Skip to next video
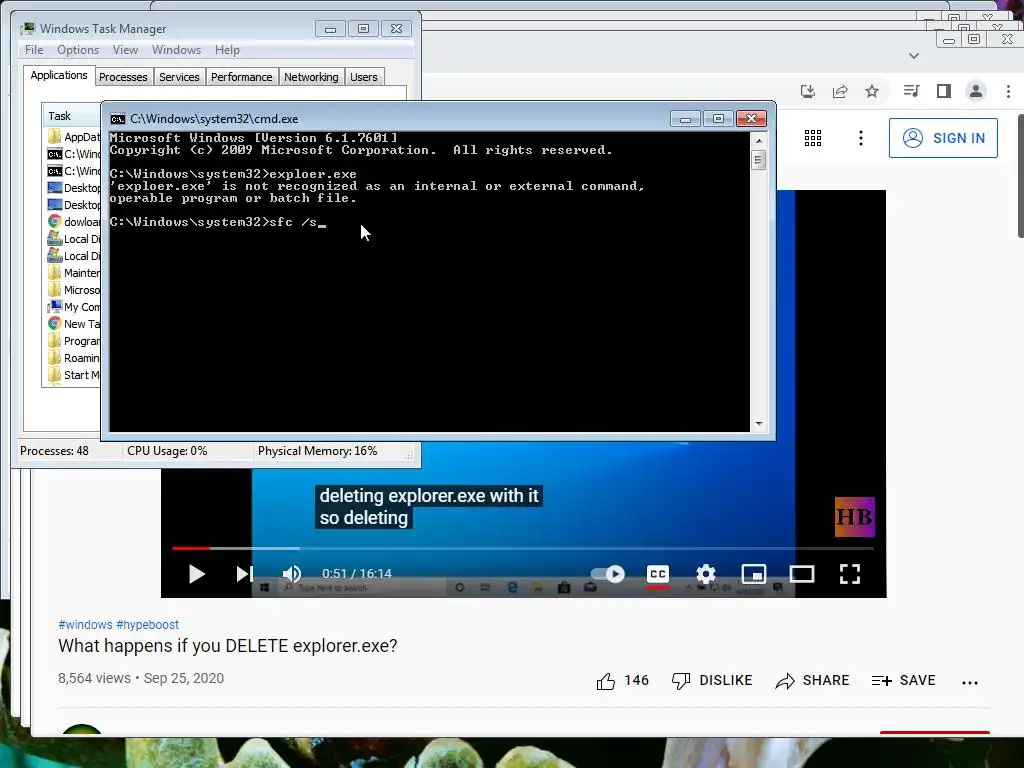 [244, 574]
